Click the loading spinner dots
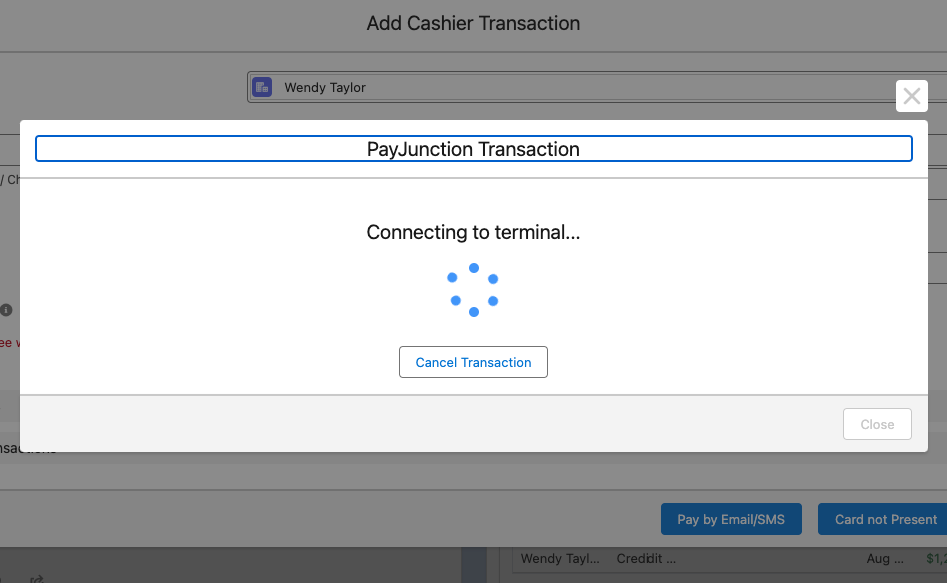The width and height of the screenshot is (947, 583). coord(473,290)
